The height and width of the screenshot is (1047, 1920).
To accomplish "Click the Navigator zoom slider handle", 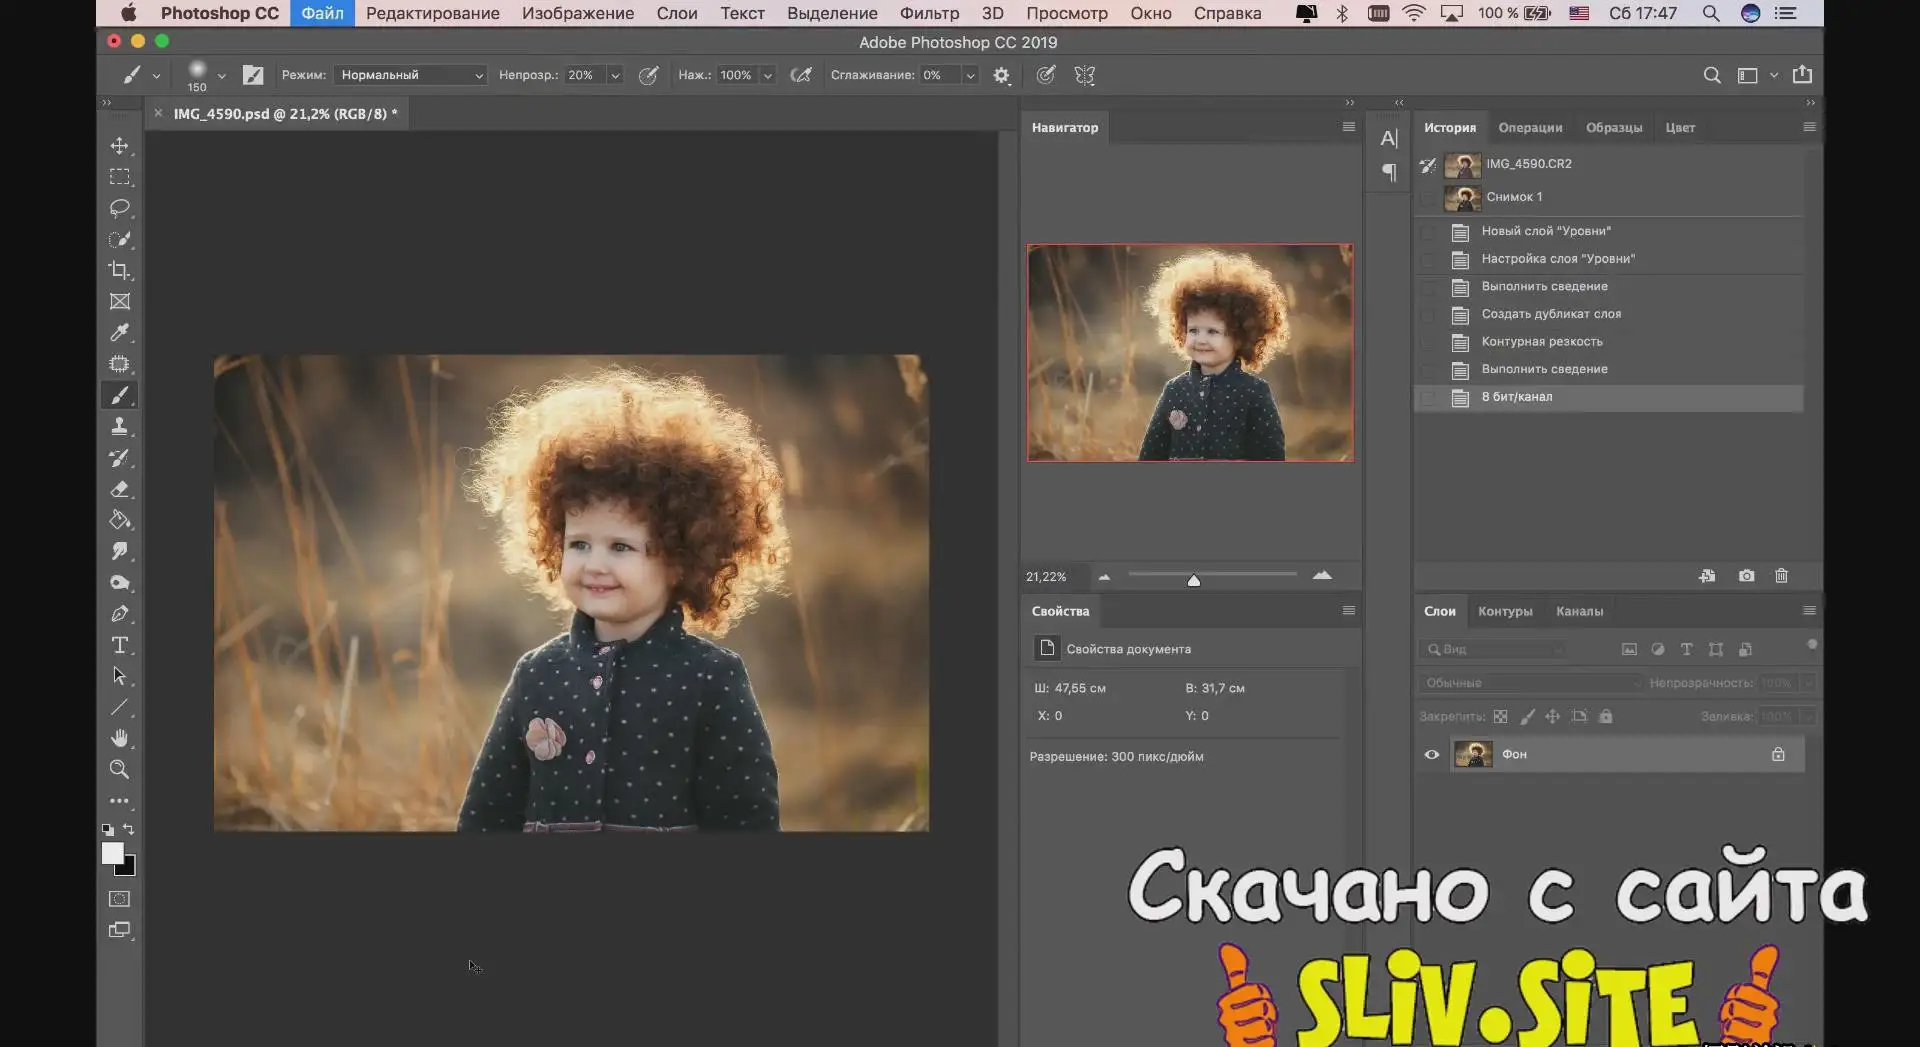I will tap(1193, 580).
